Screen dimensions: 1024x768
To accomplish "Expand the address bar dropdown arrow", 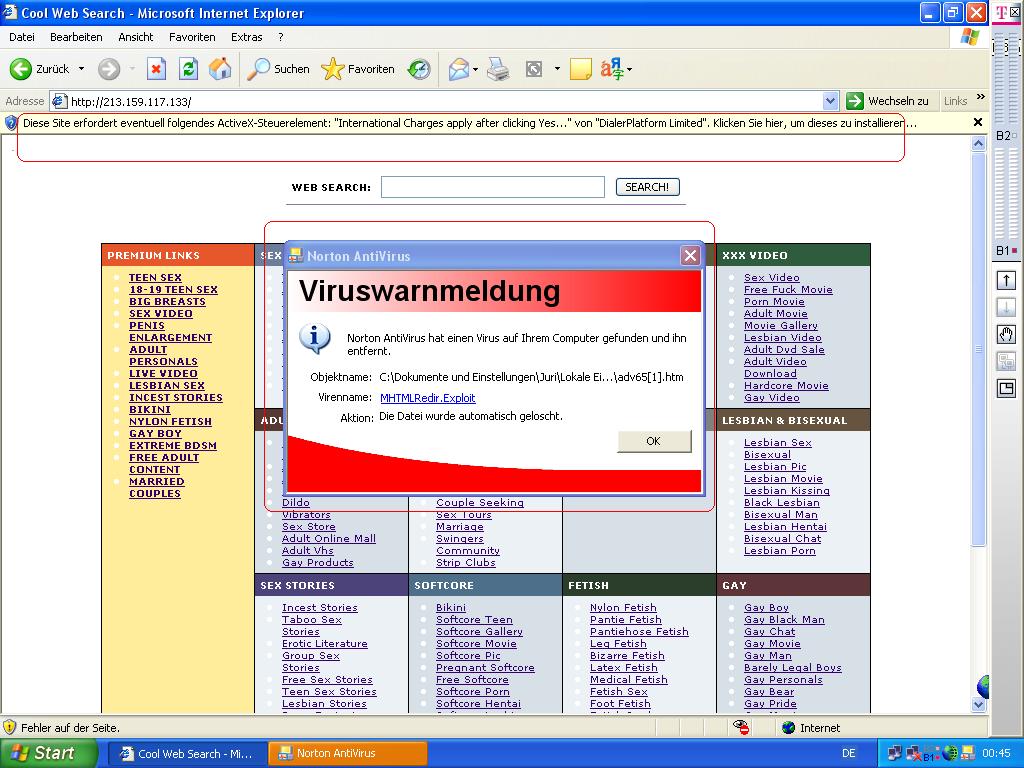I will coord(830,101).
